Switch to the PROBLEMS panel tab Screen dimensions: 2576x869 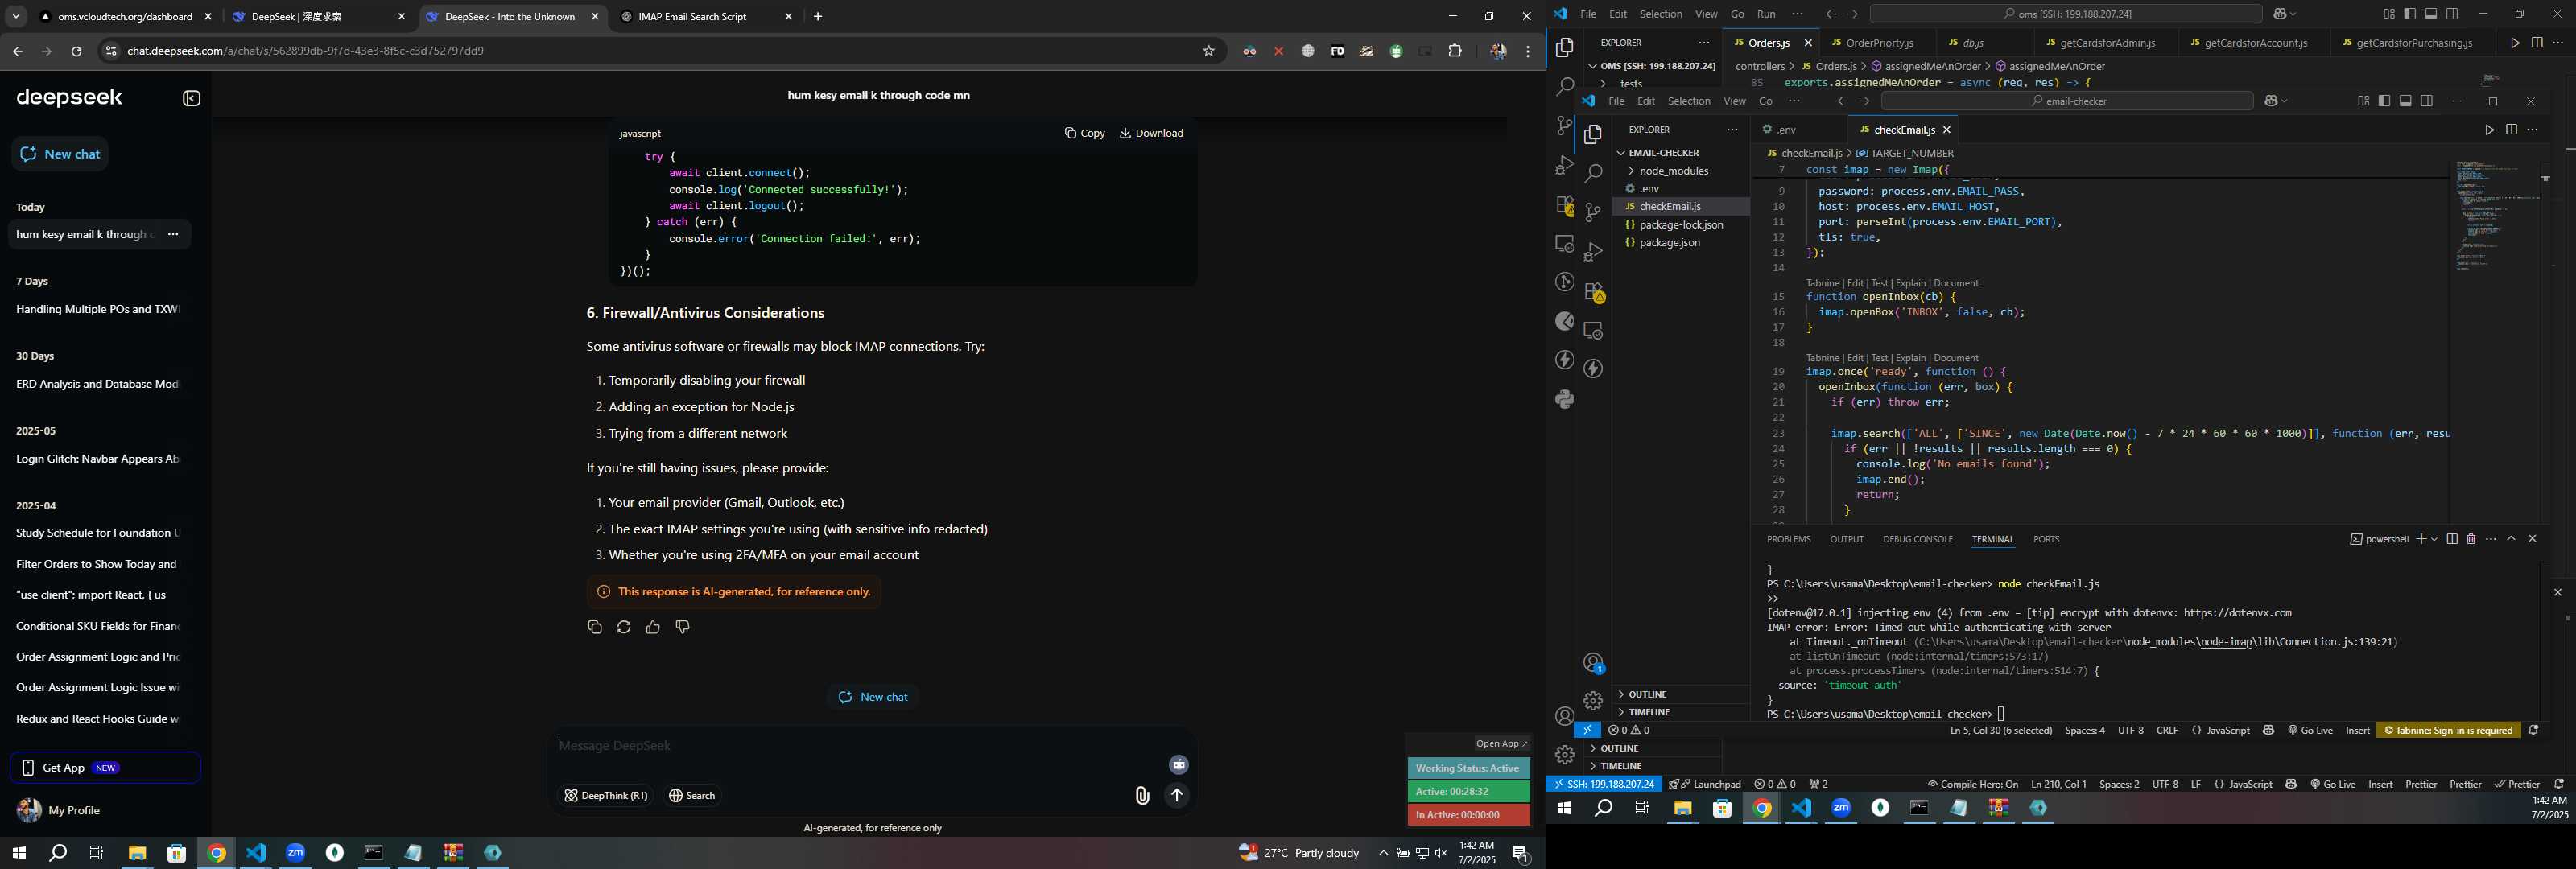pos(1788,539)
